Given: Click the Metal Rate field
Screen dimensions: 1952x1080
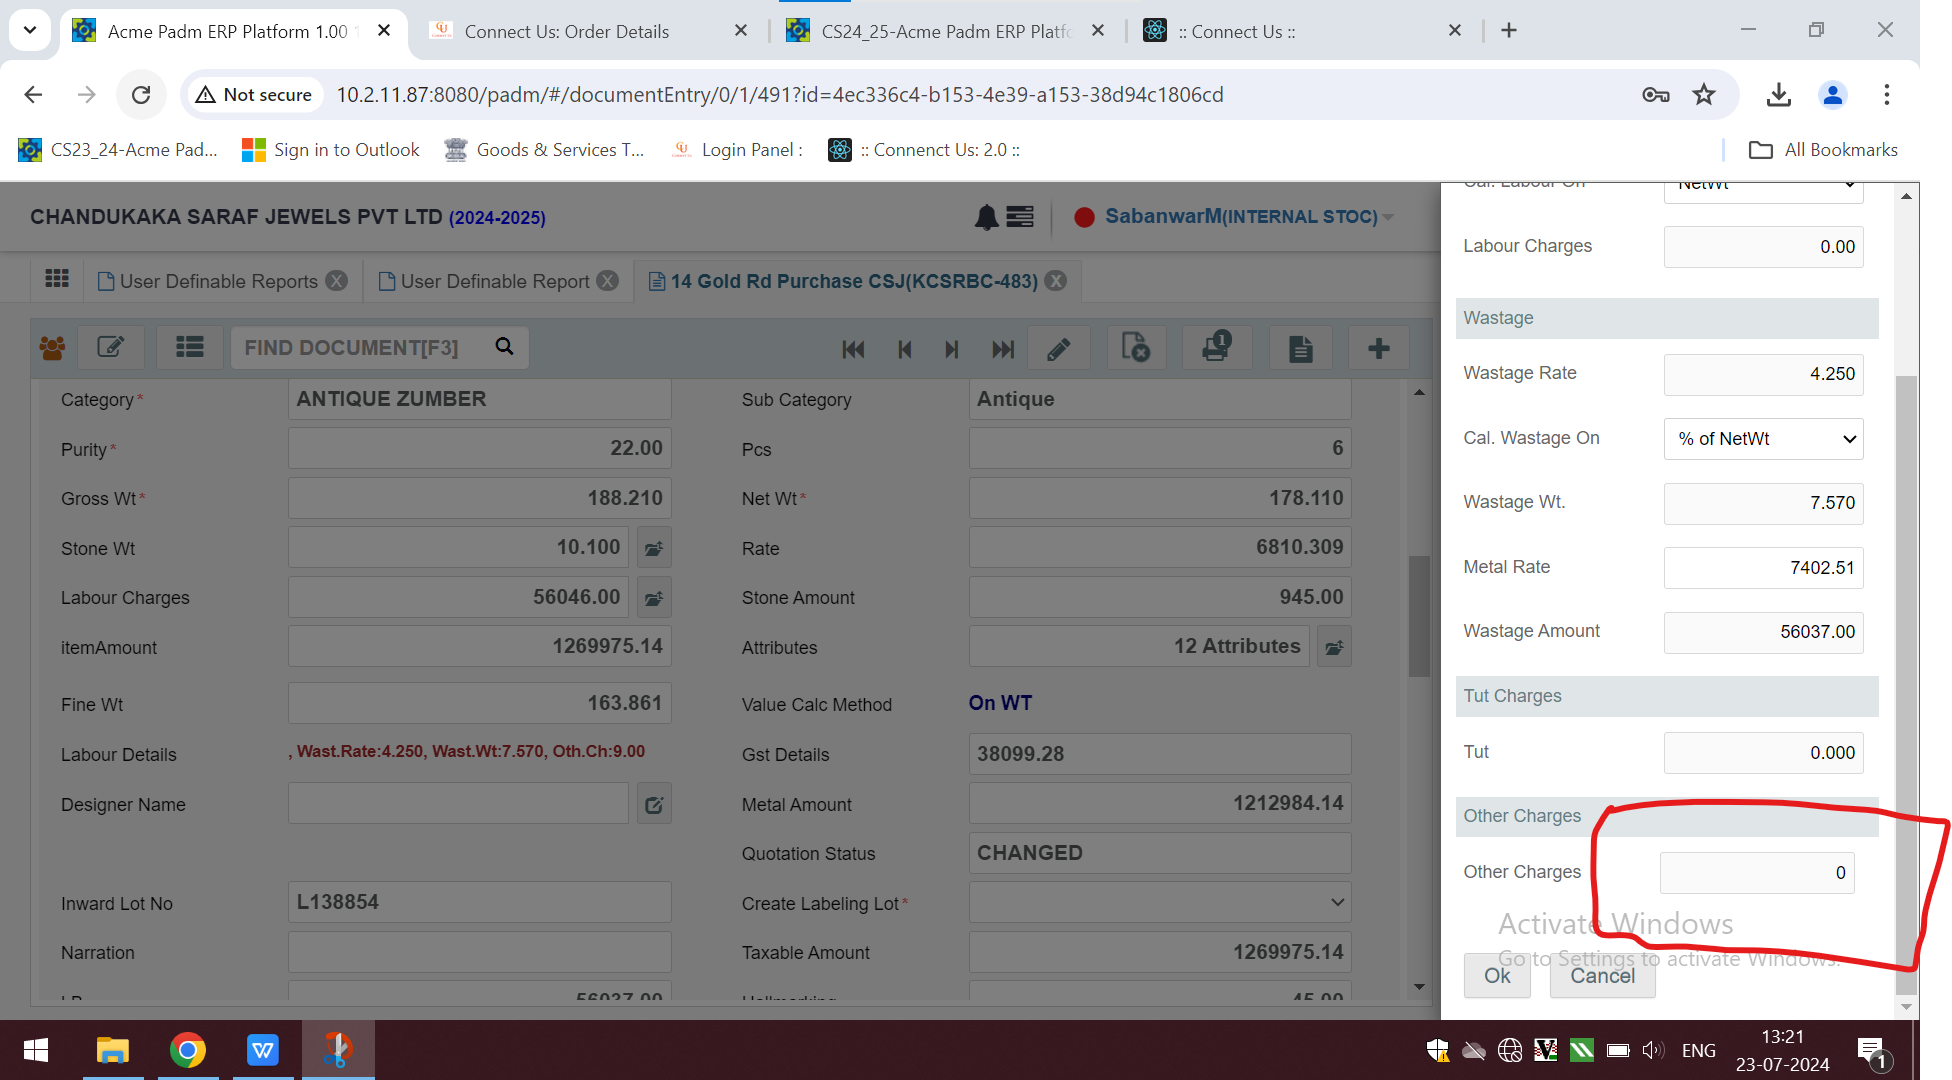Looking at the screenshot, I should pyautogui.click(x=1763, y=568).
